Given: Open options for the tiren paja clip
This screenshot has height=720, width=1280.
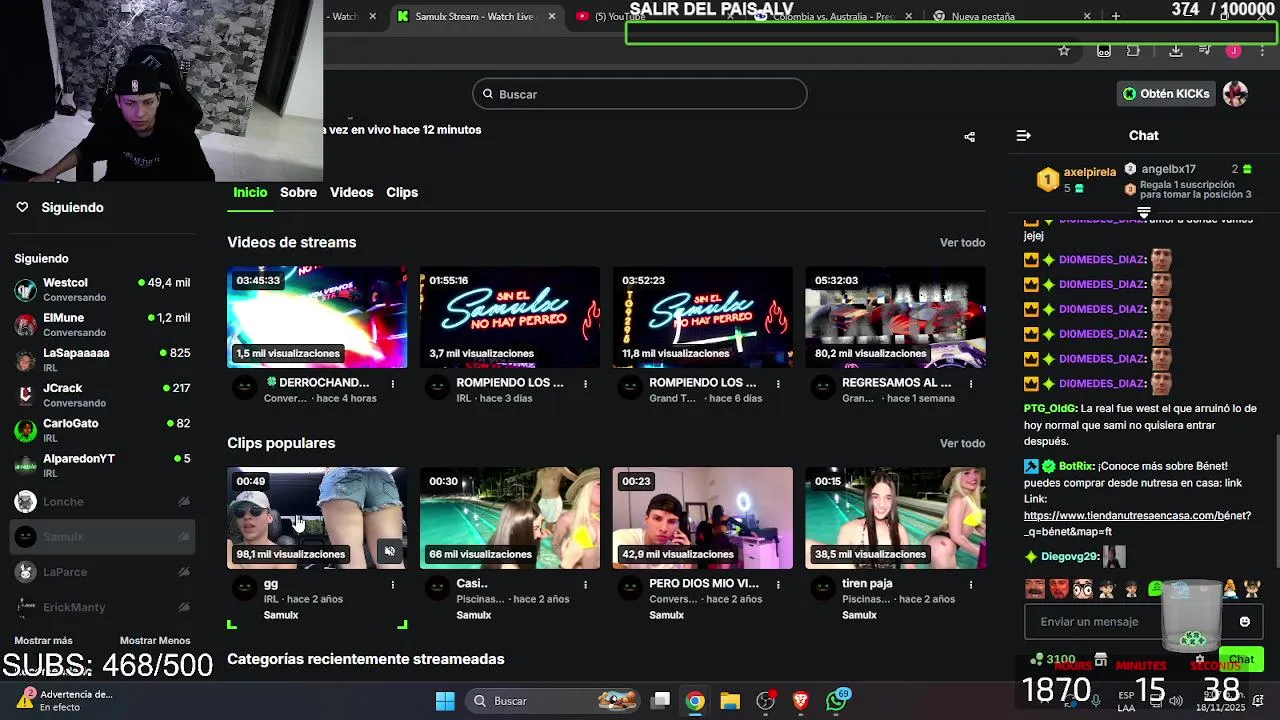Looking at the screenshot, I should tap(971, 584).
